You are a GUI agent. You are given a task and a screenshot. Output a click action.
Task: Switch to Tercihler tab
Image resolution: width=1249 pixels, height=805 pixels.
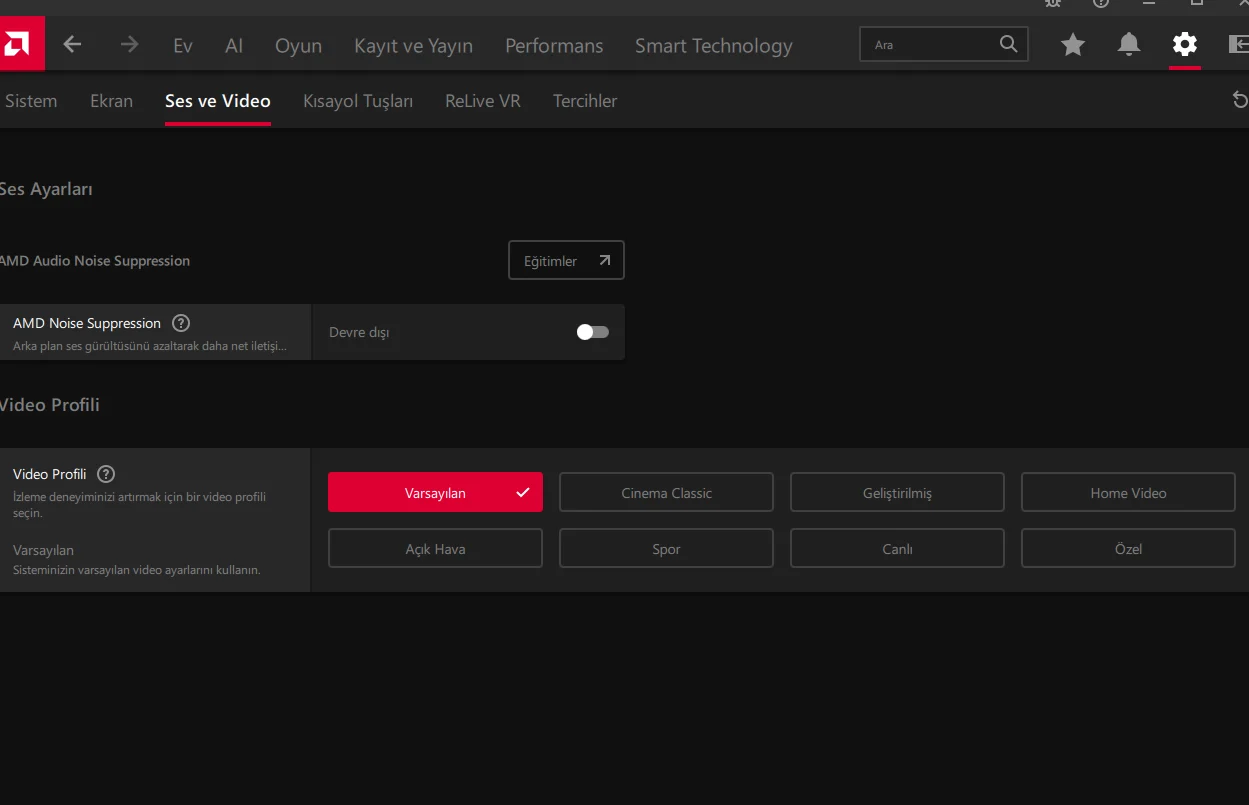585,101
